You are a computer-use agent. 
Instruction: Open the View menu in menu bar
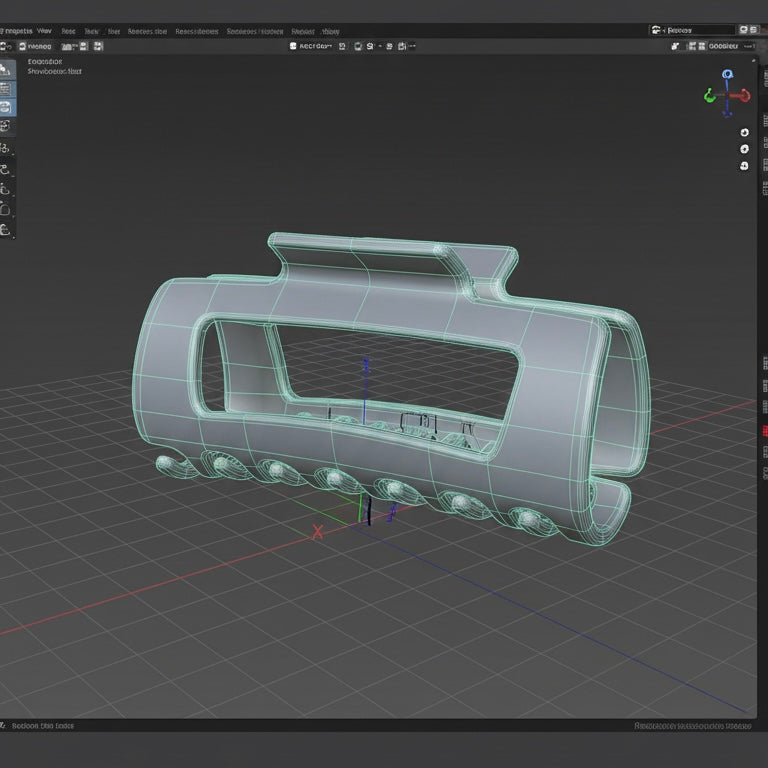(44, 31)
